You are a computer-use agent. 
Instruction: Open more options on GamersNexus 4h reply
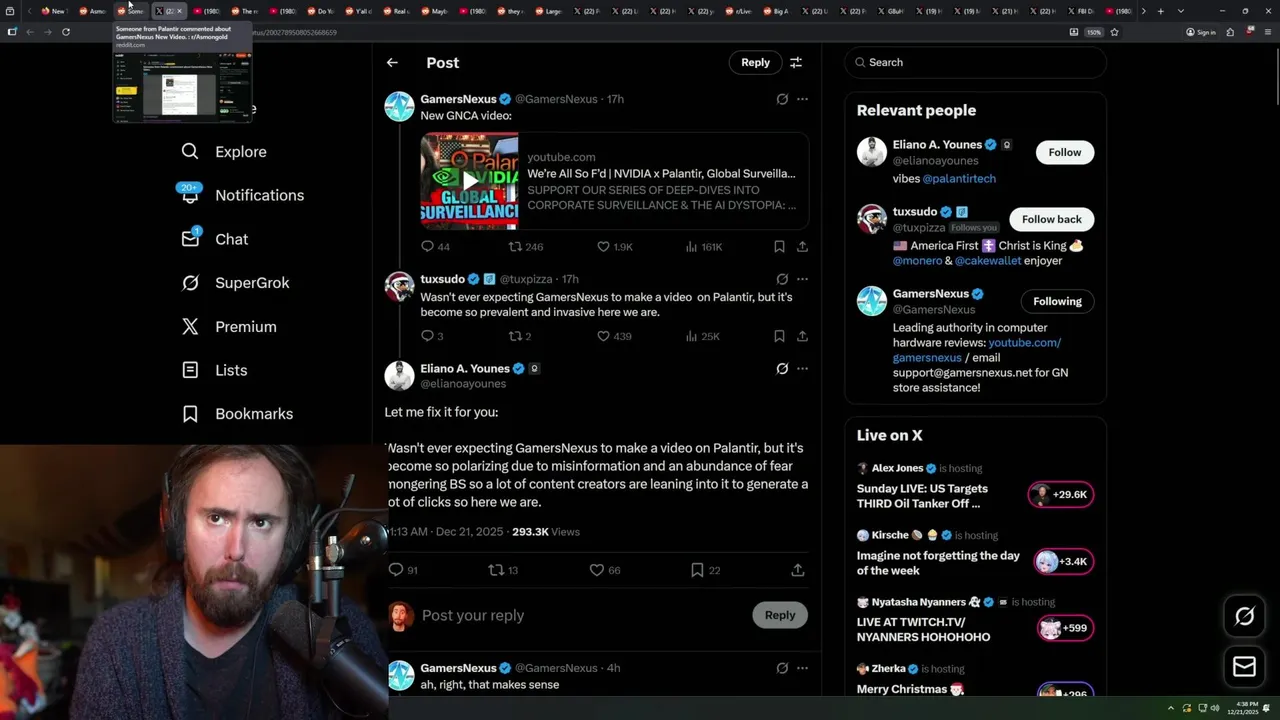tap(802, 668)
